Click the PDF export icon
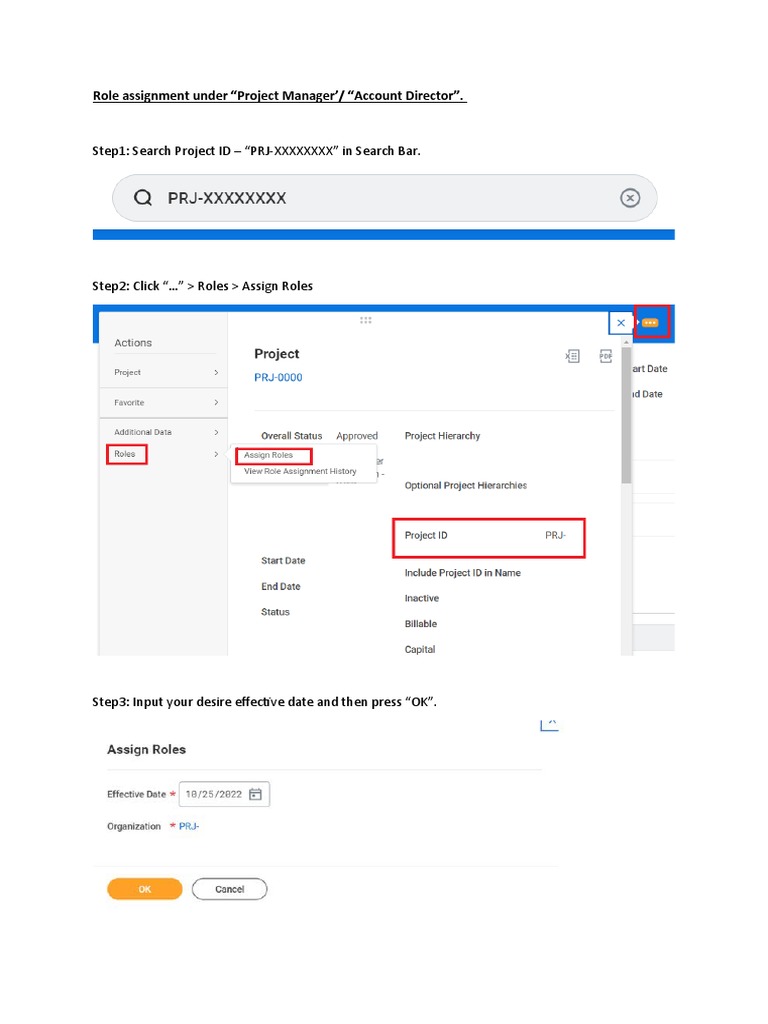 (x=605, y=355)
